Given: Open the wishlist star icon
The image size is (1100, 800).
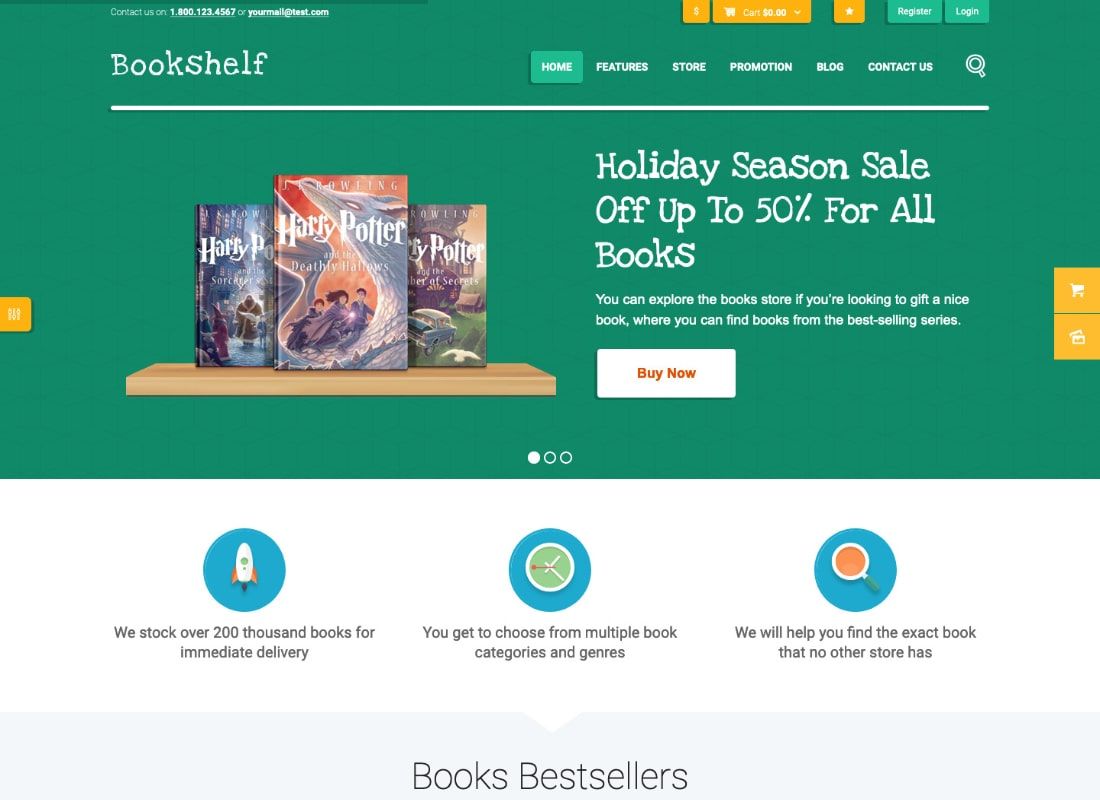Looking at the screenshot, I should tap(849, 11).
